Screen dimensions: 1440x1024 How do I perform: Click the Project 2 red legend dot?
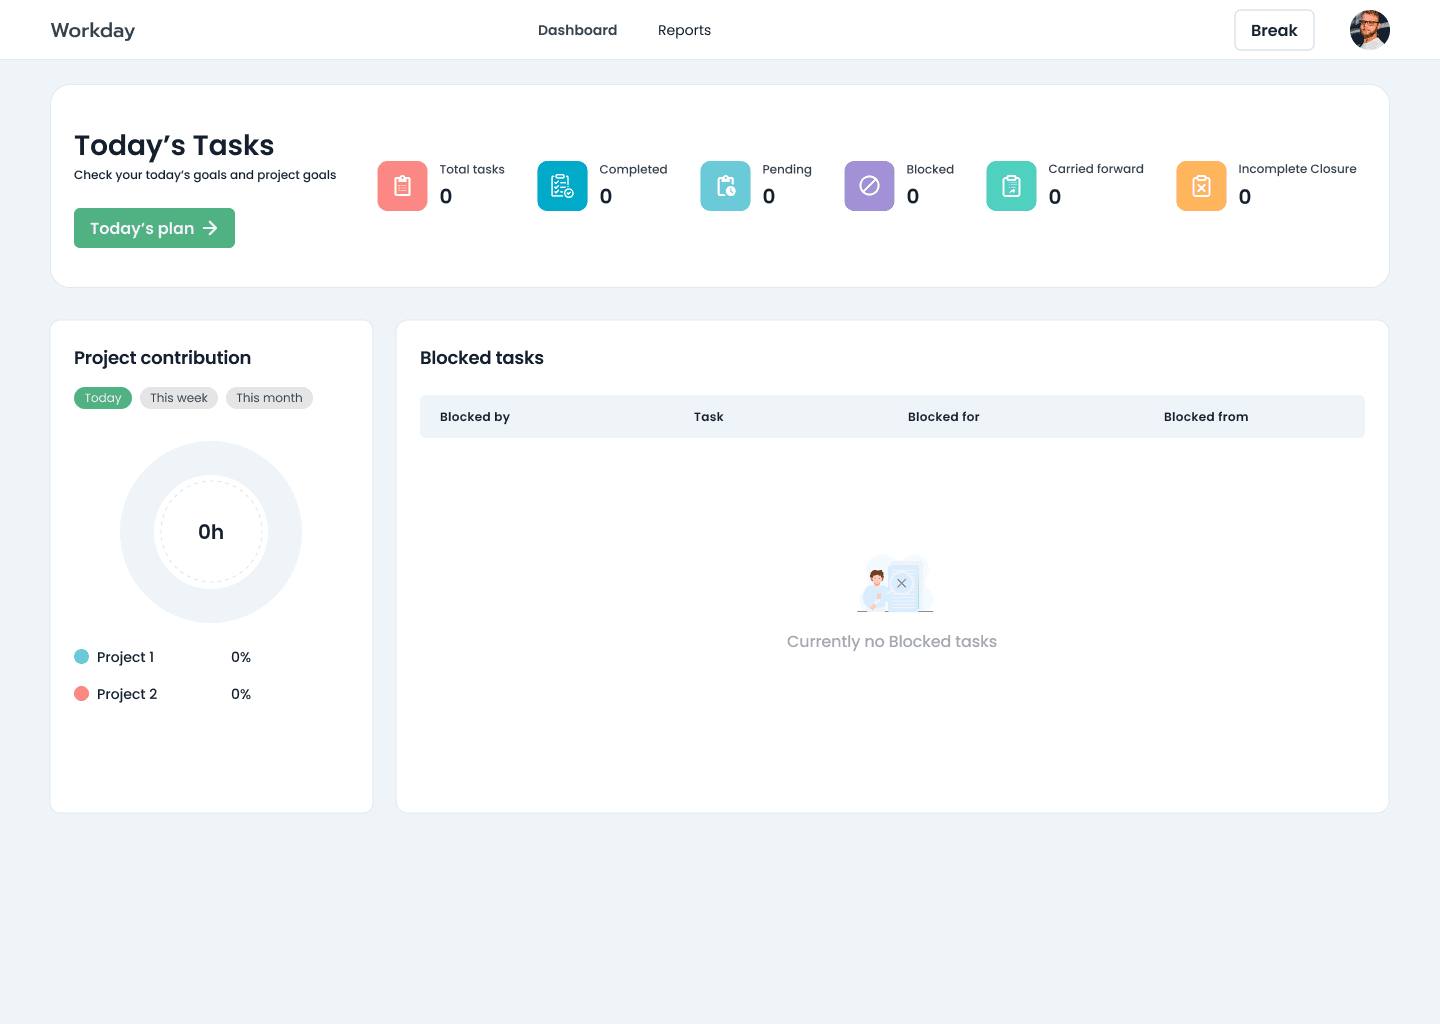82,694
